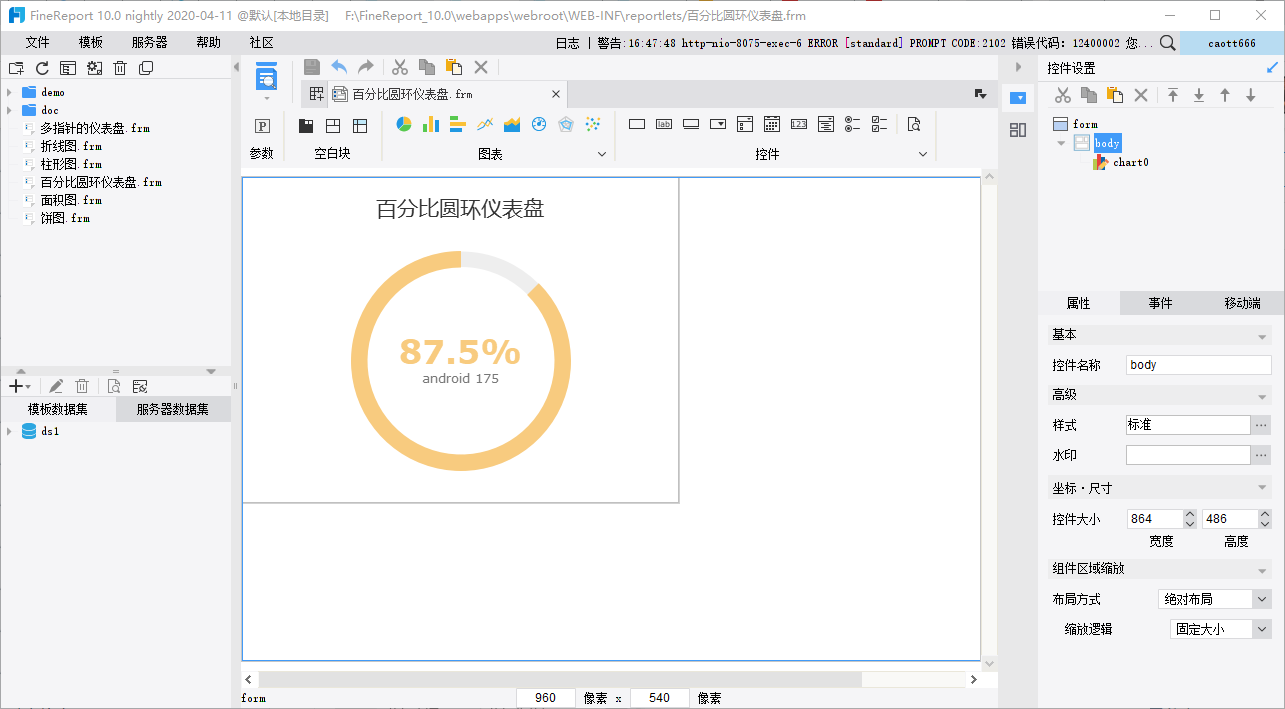The image size is (1285, 709).
Task: Collapse the 坐标·尺寸 section
Action: click(x=1262, y=489)
